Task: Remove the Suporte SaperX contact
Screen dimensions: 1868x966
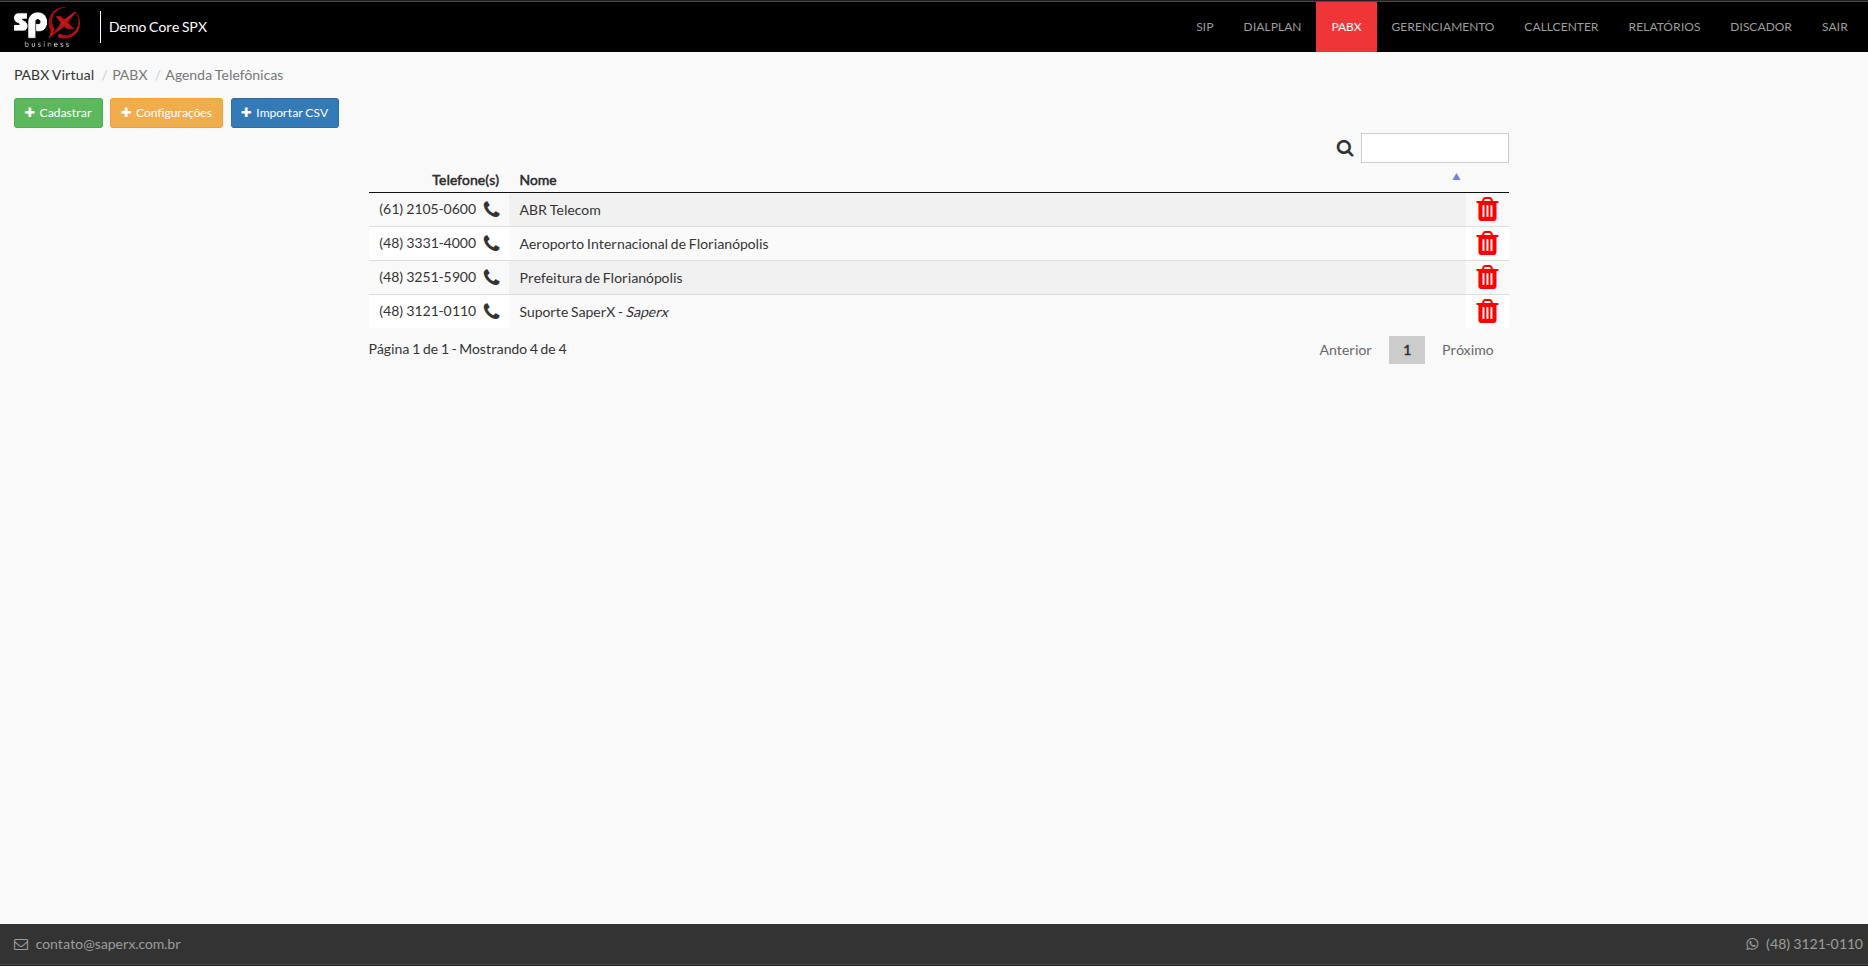Action: [1487, 312]
